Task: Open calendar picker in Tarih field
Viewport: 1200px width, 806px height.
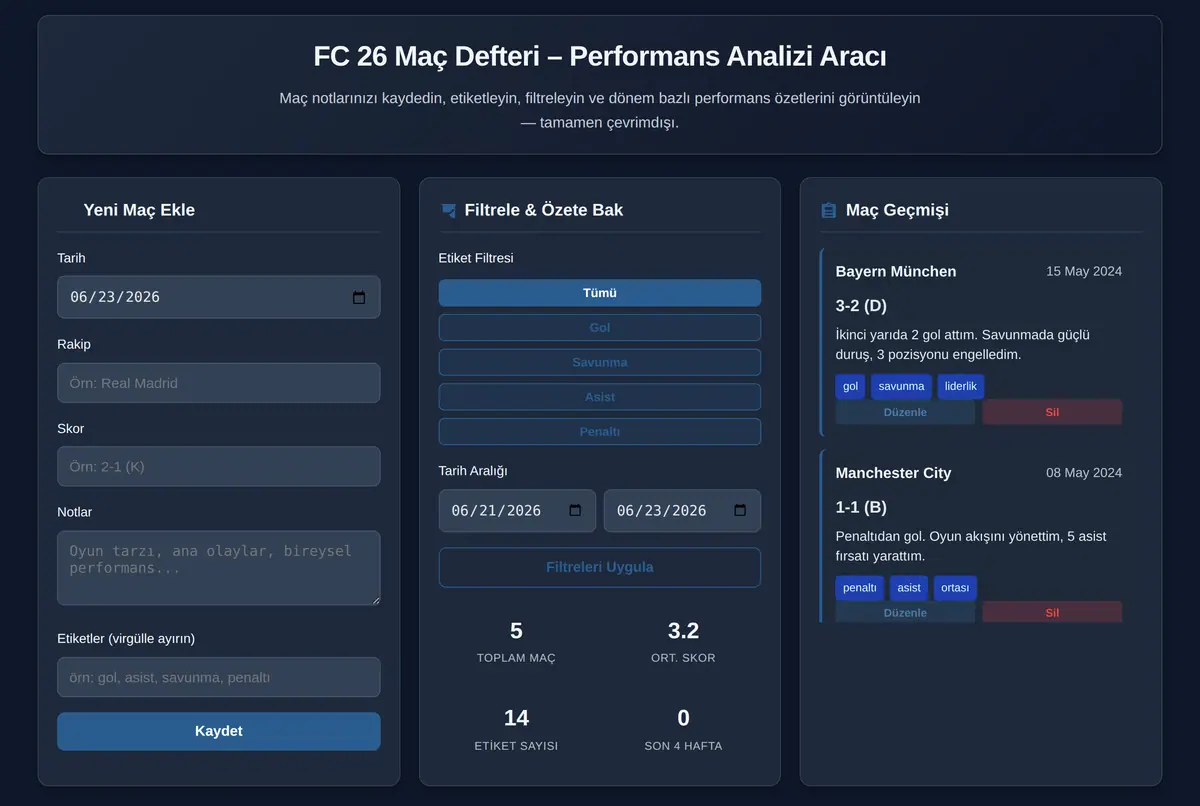Action: tap(359, 297)
